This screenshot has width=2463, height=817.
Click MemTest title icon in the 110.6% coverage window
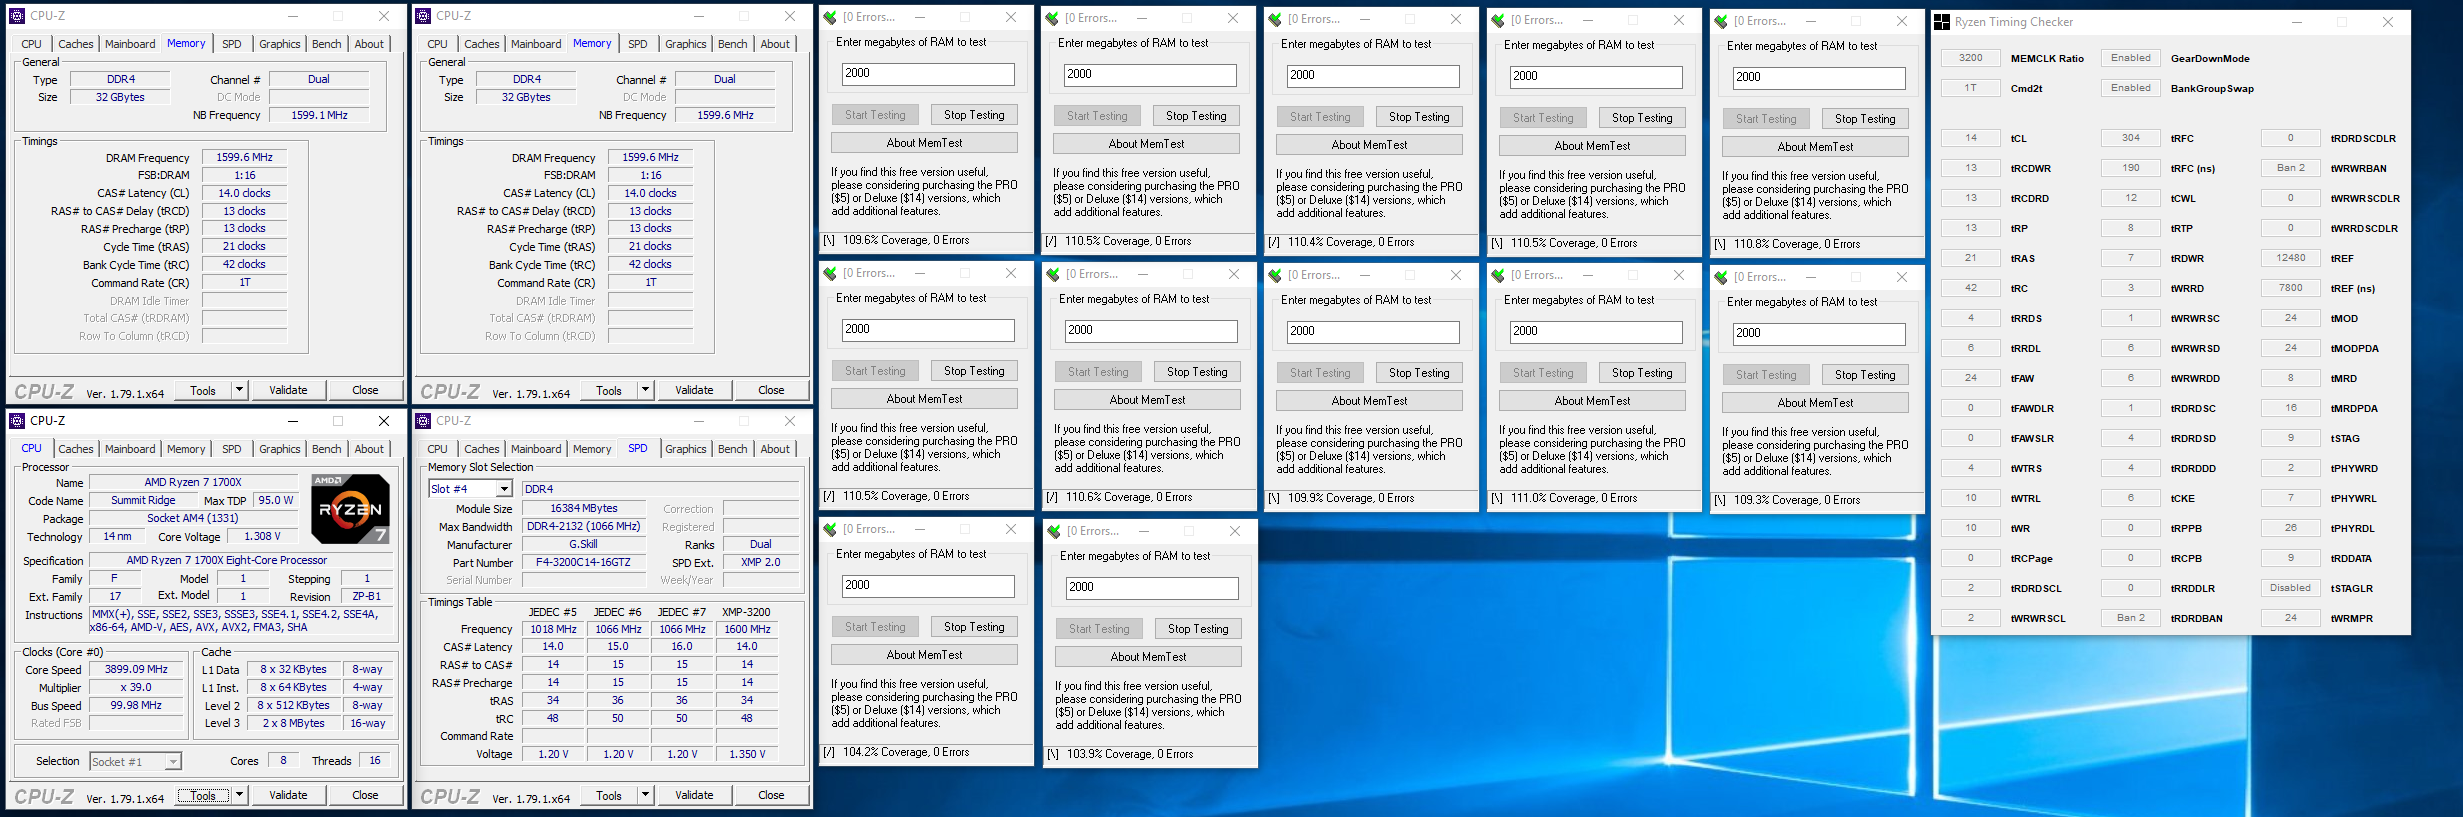1053,274
